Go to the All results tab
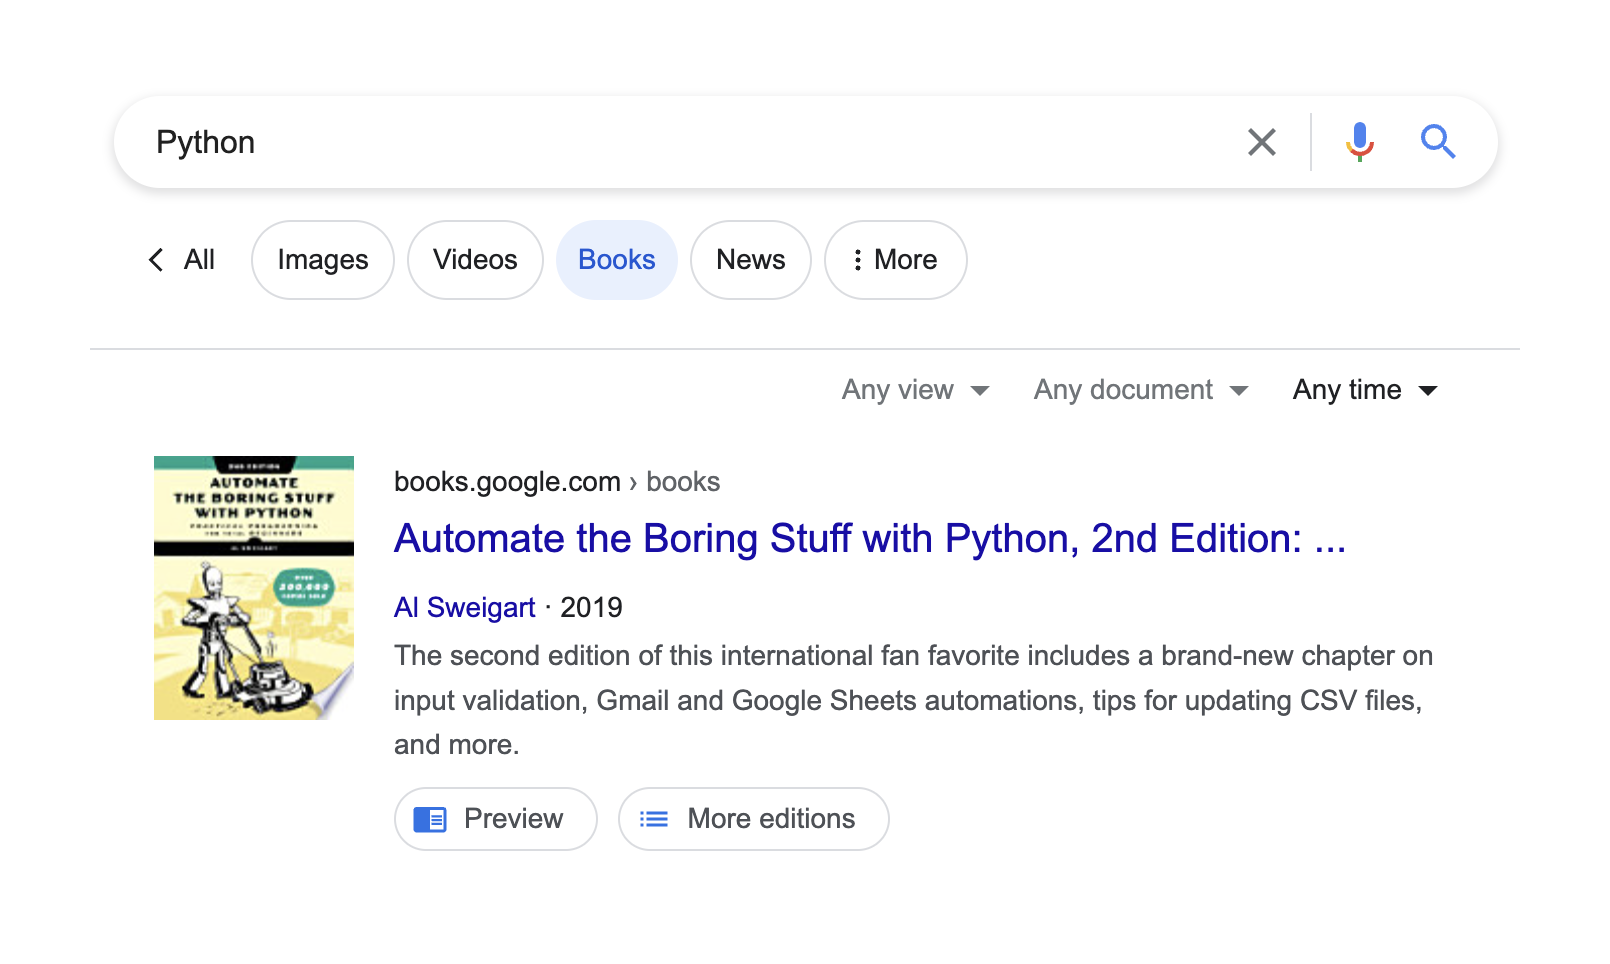The height and width of the screenshot is (964, 1610). click(199, 260)
